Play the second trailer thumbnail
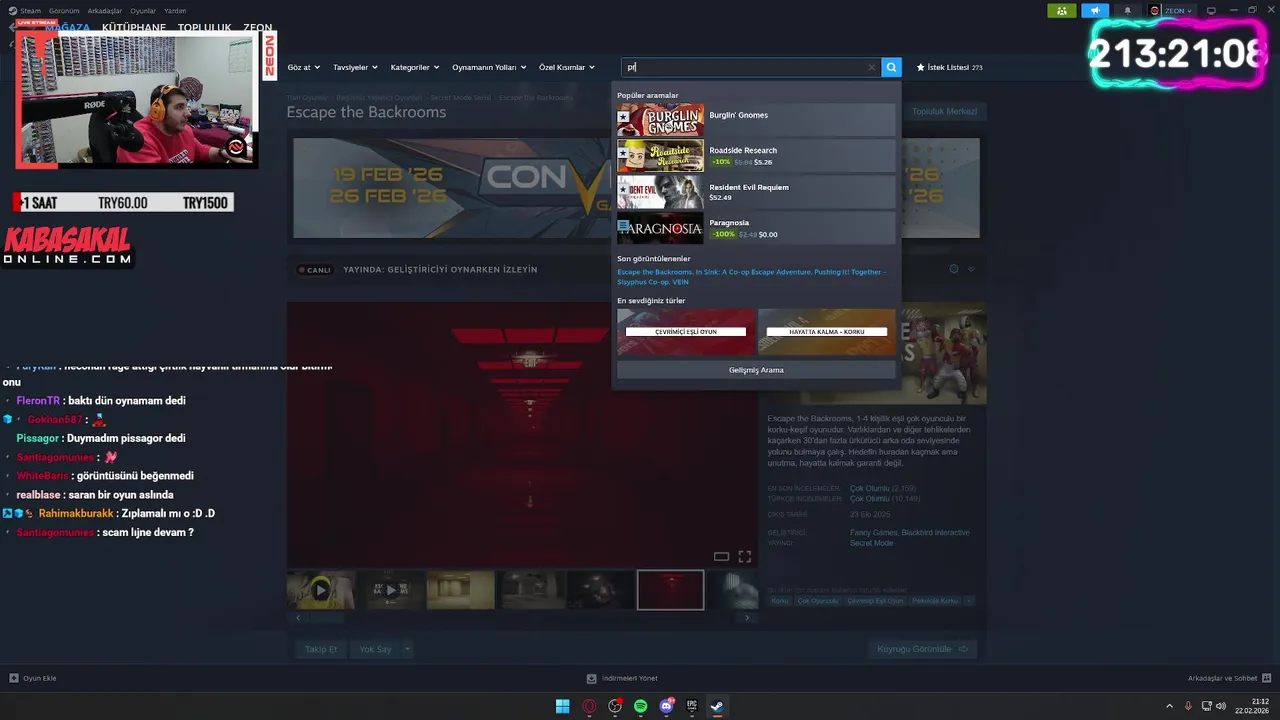The height and width of the screenshot is (720, 1280). click(391, 590)
